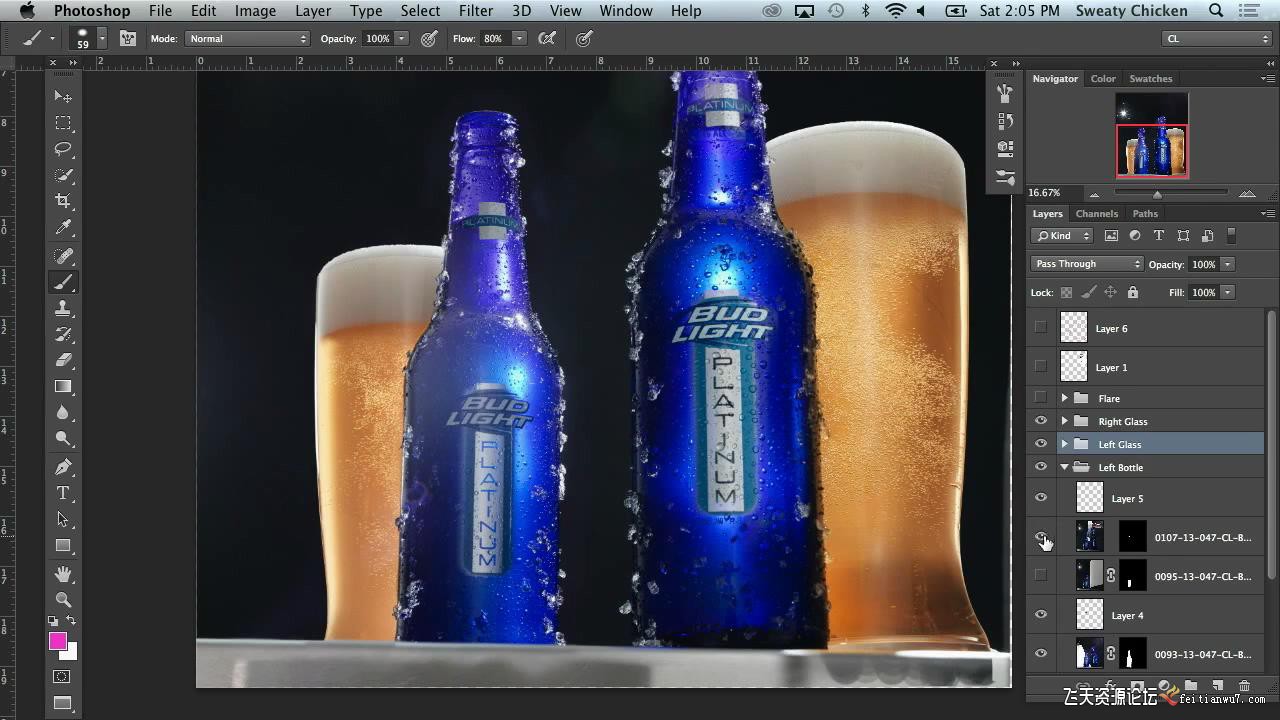This screenshot has height=720, width=1280.
Task: Select the Crop tool
Action: [63, 201]
